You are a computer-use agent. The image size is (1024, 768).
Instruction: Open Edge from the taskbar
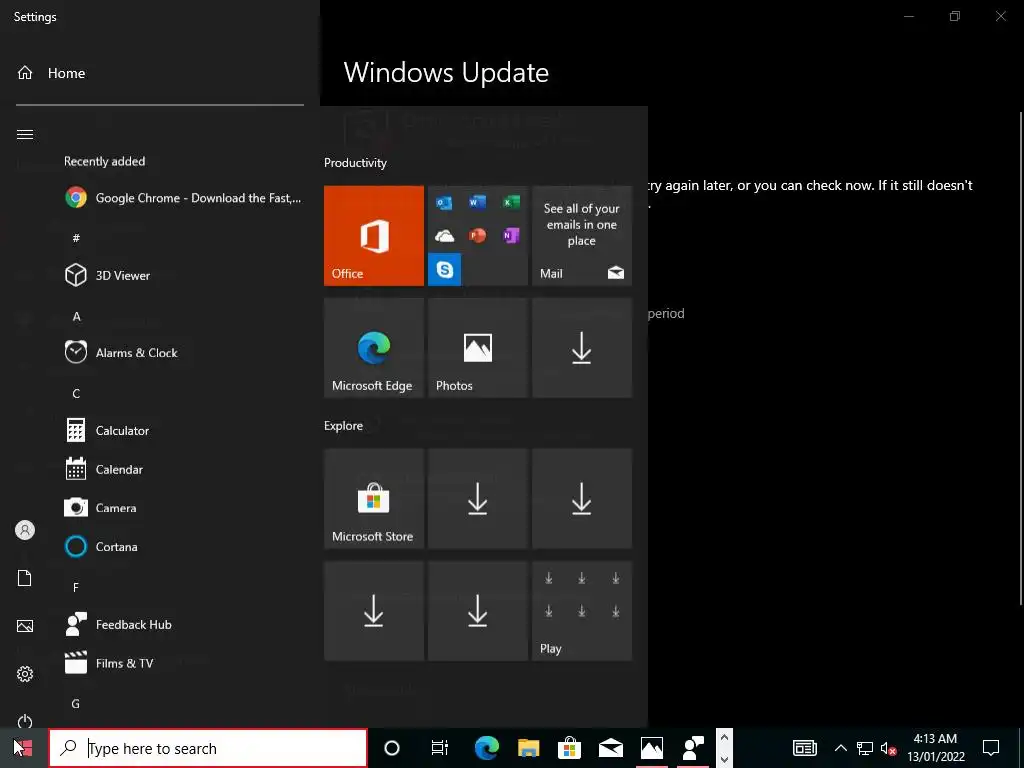(x=487, y=748)
